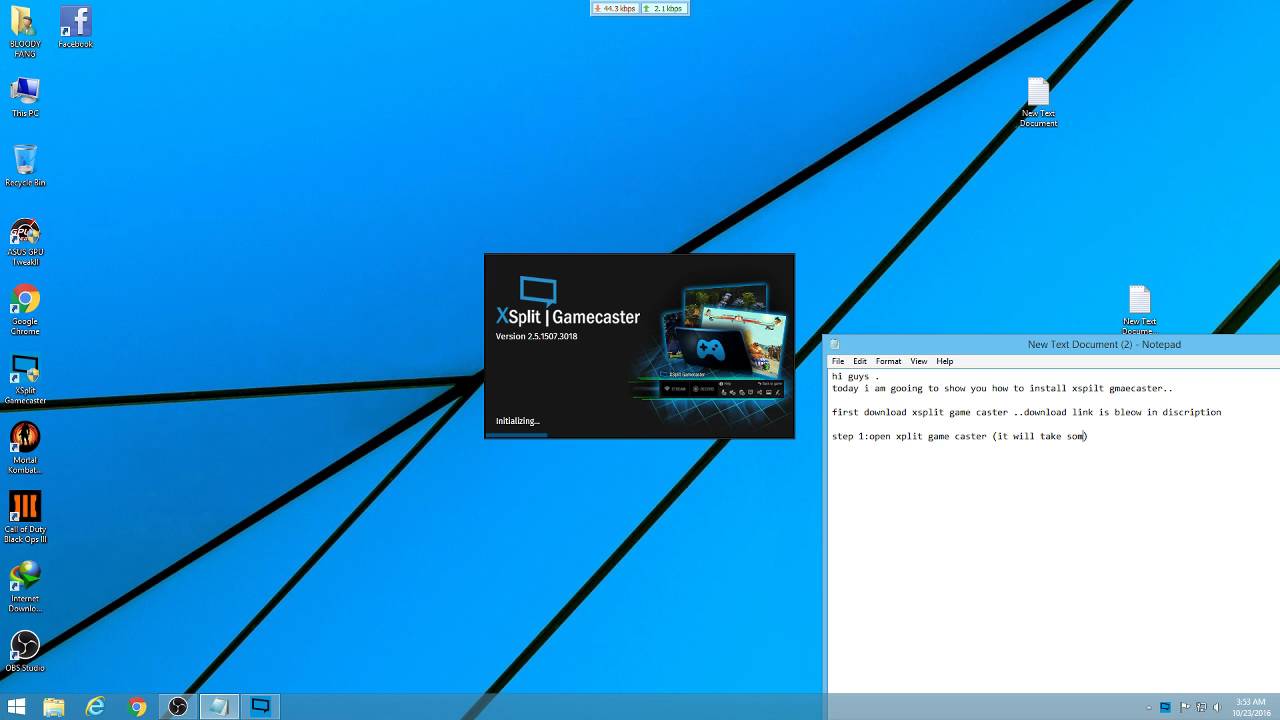Viewport: 1280px width, 720px height.
Task: Select the Internet Download Manager shortcut
Action: coord(24,586)
